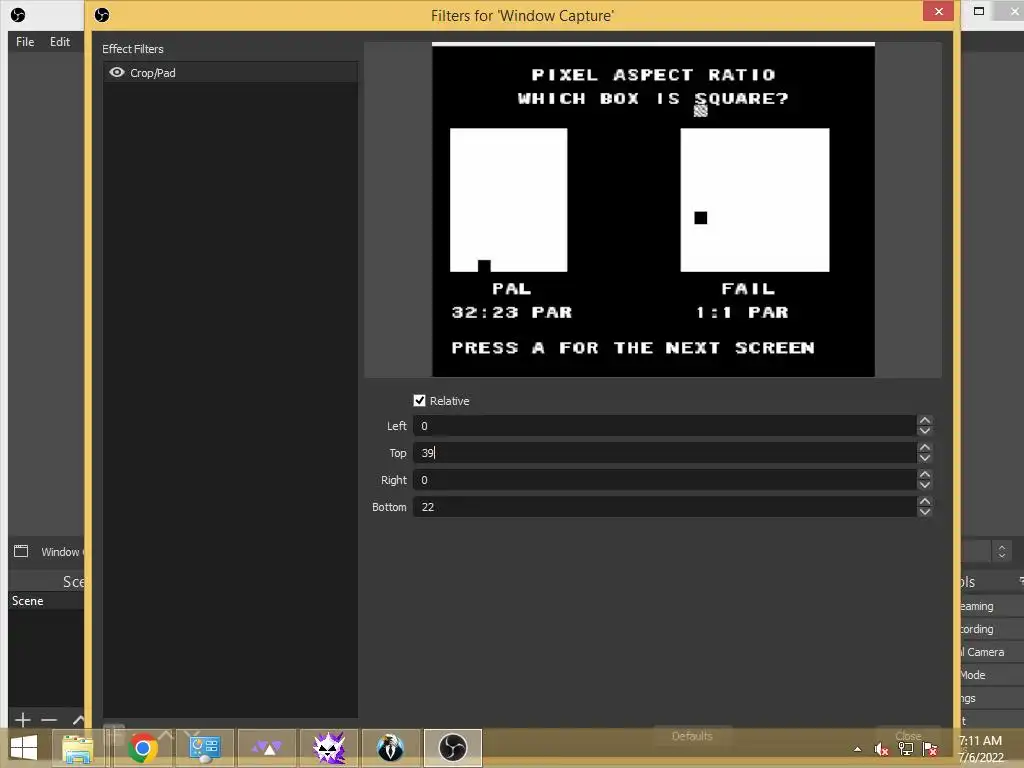Viewport: 1024px width, 768px height.
Task: Add a new scene with plus icon
Action: [x=22, y=720]
